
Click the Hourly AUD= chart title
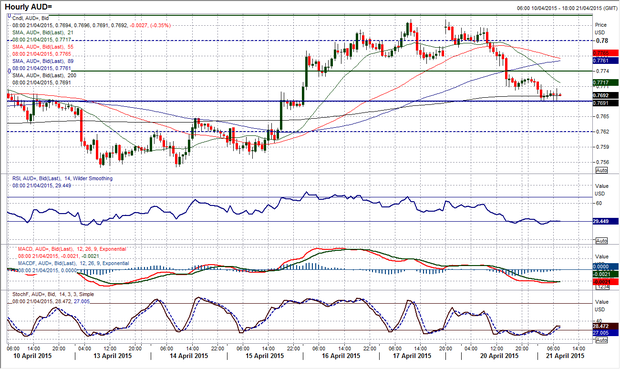coord(28,7)
